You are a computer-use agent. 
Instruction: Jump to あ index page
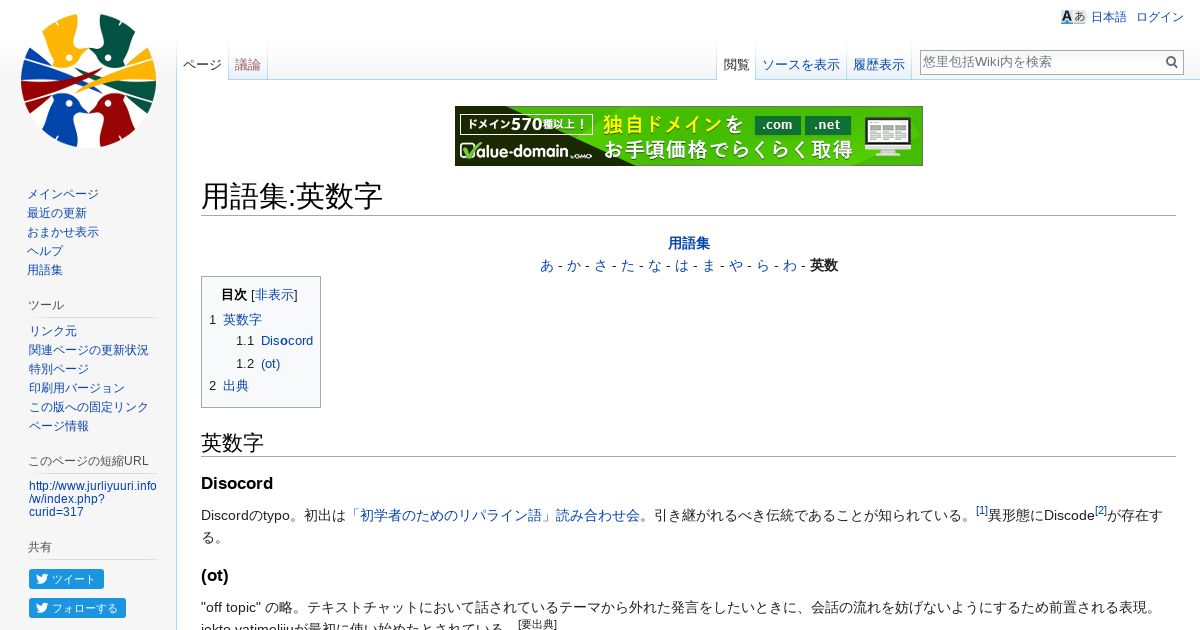tap(546, 266)
